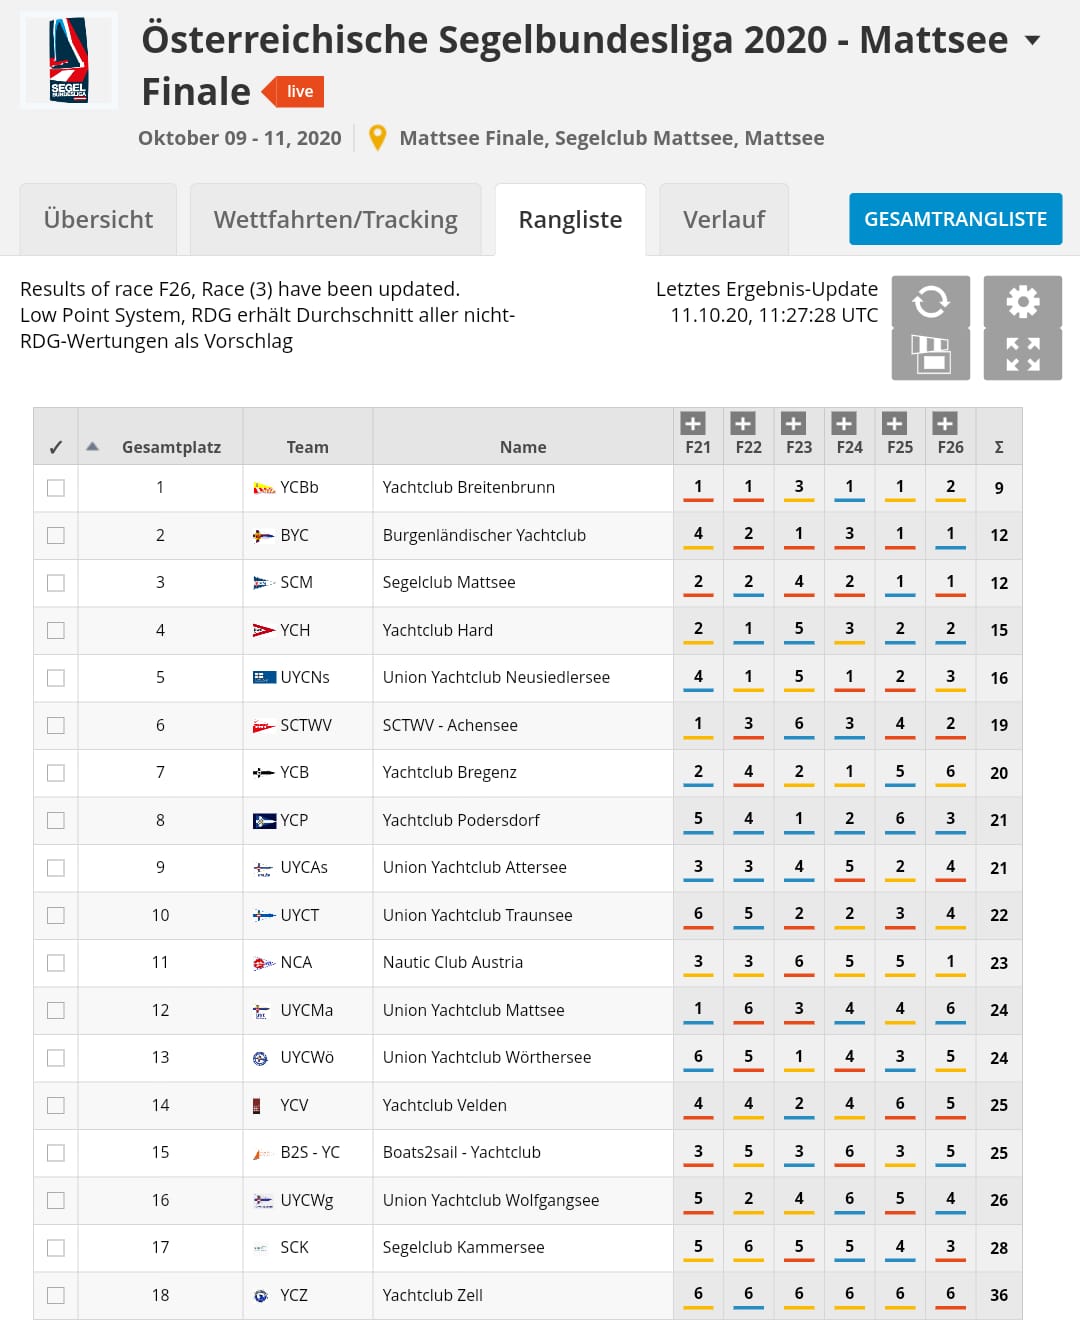
Task: Switch to the Übersicht tab
Action: (98, 219)
